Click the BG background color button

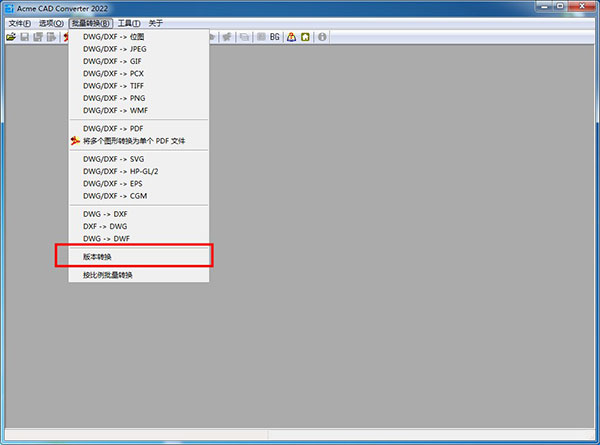275,37
